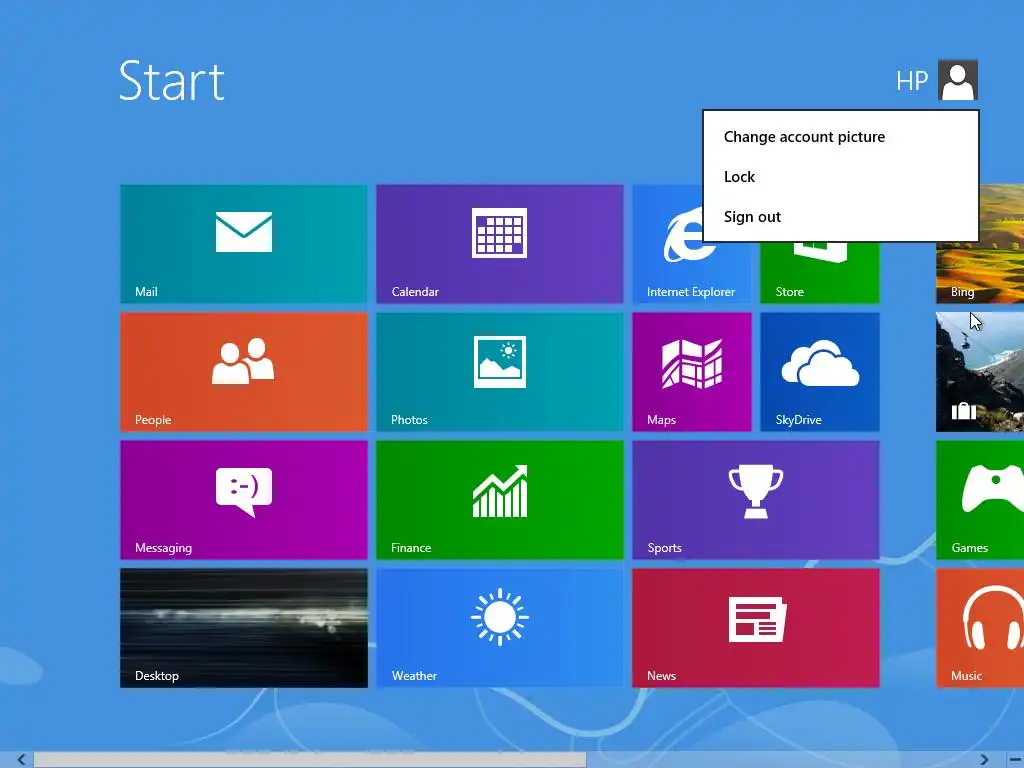The image size is (1024, 768).
Task: Open the Messaging tile
Action: point(244,500)
